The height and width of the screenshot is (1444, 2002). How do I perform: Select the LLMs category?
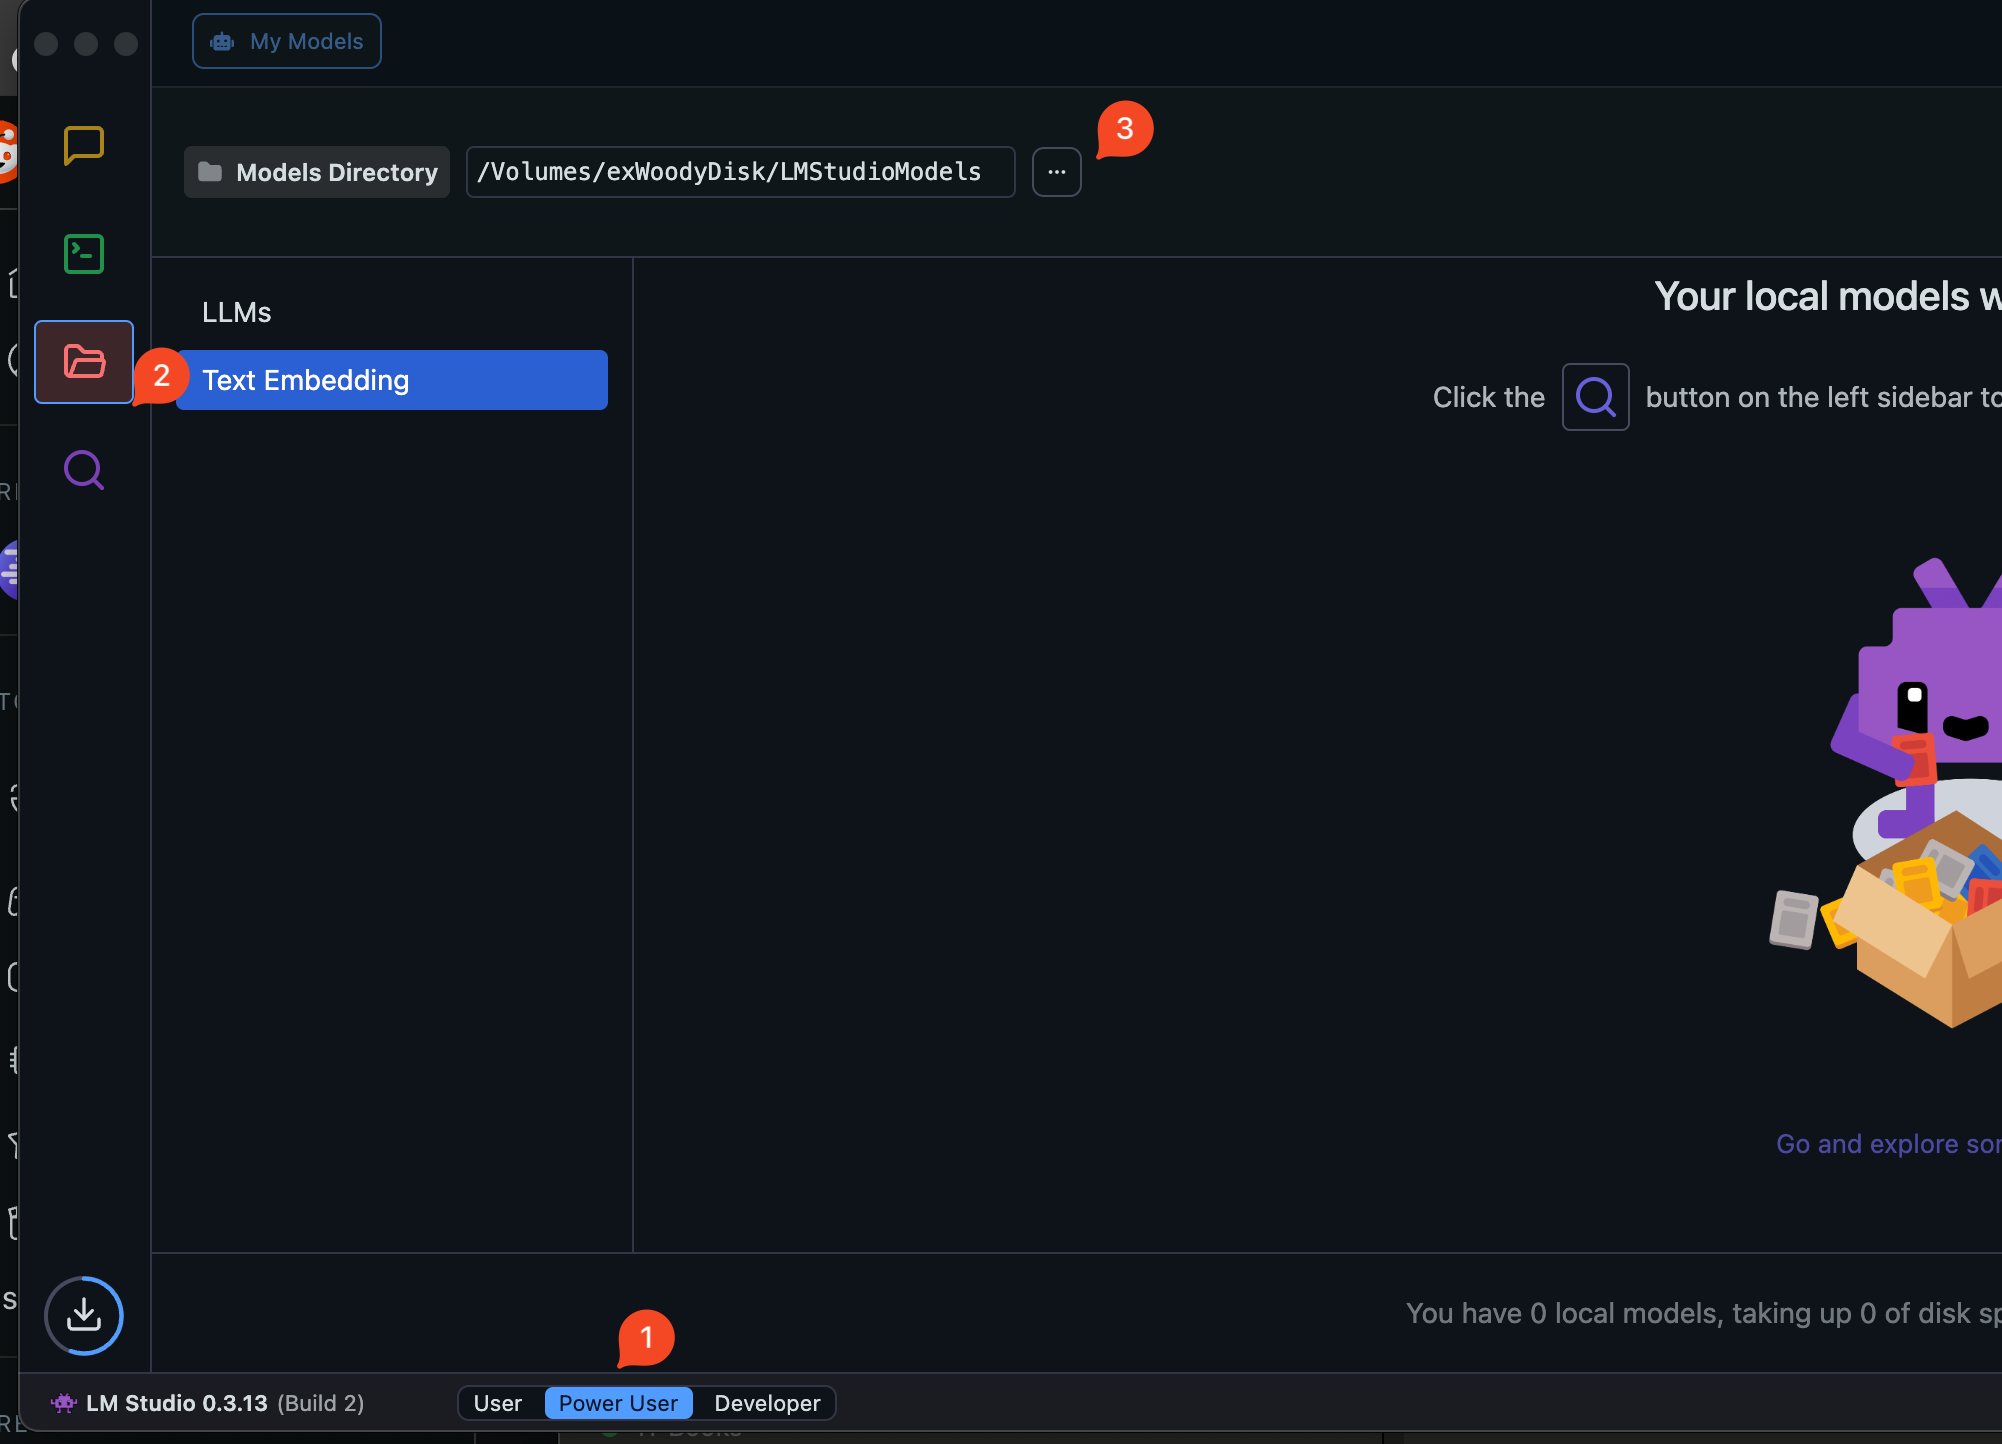(237, 312)
